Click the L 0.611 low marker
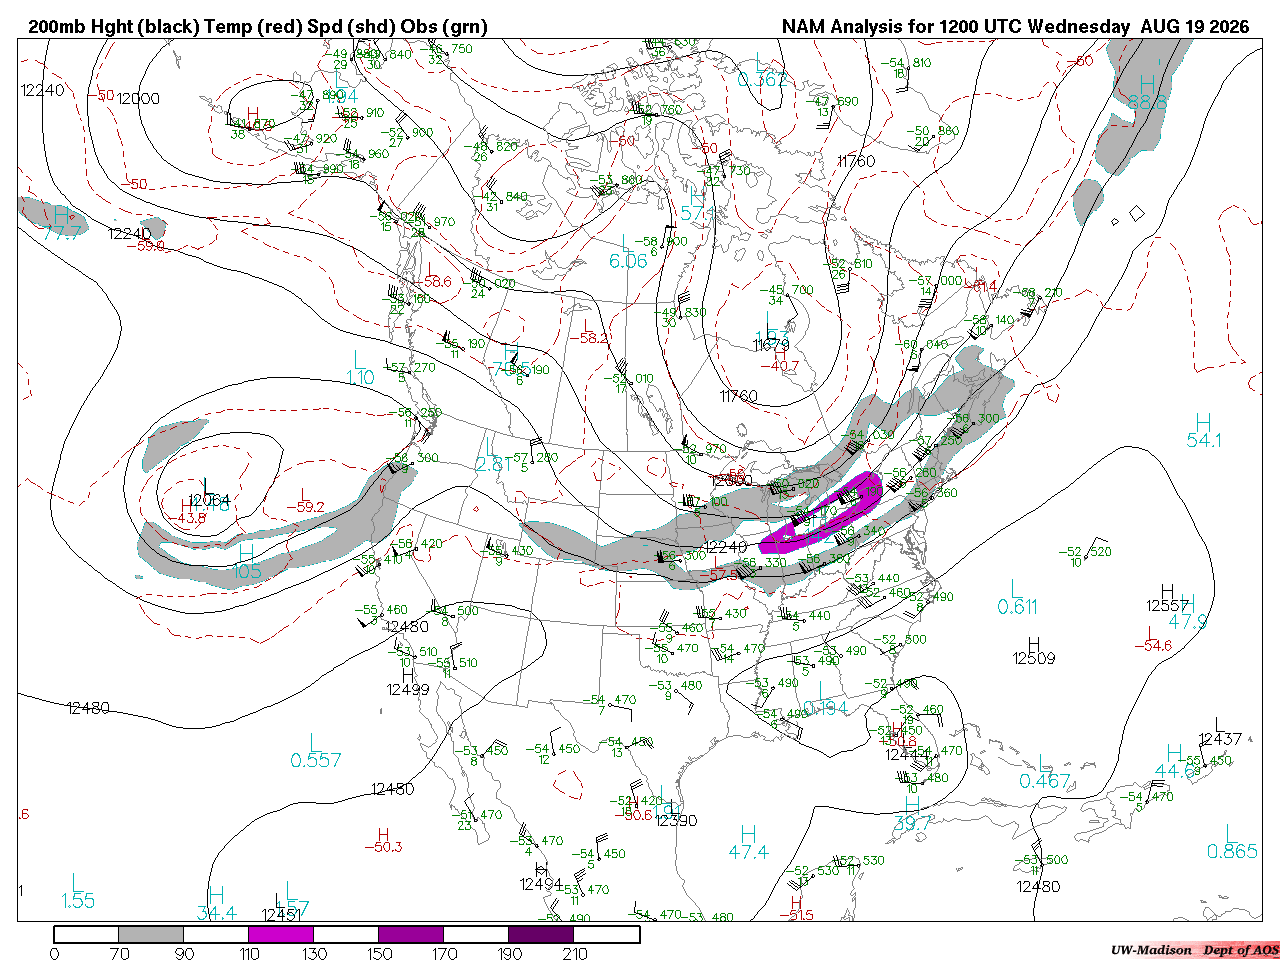This screenshot has height=960, width=1280. (x=1017, y=598)
